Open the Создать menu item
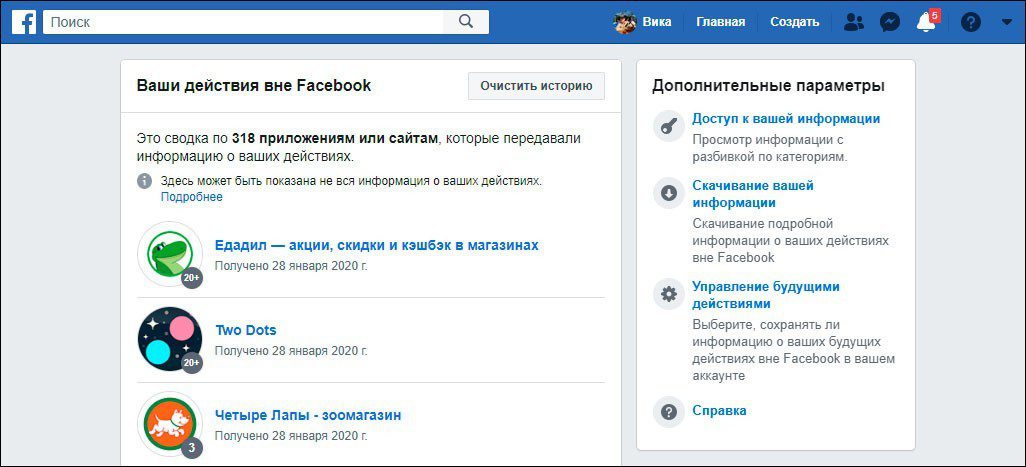Image resolution: width=1026 pixels, height=467 pixels. point(794,22)
